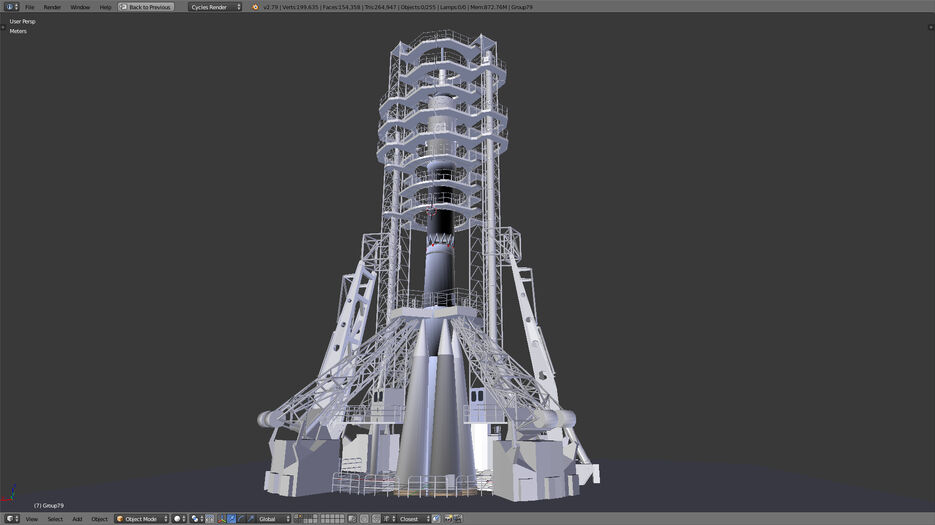The height and width of the screenshot is (525, 935).
Task: Open the Select menu in viewport header
Action: (x=55, y=519)
